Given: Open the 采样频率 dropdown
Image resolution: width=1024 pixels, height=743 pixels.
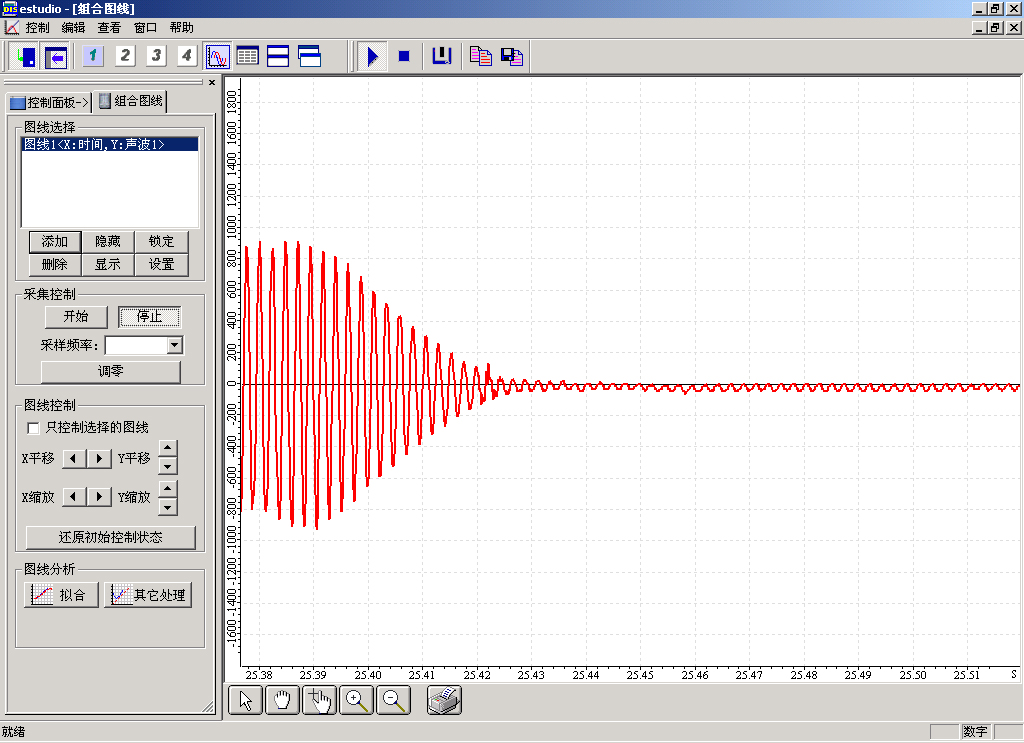Looking at the screenshot, I should pyautogui.click(x=175, y=345).
